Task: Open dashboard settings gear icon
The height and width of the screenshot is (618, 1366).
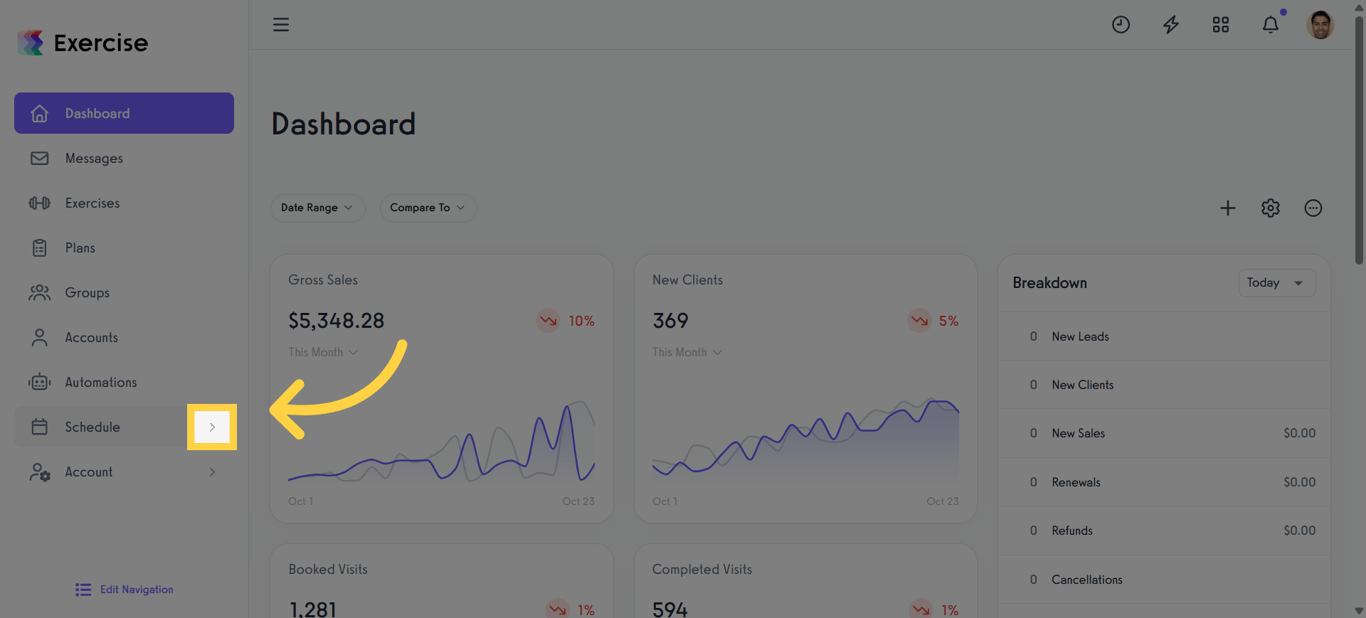Action: click(x=1270, y=208)
